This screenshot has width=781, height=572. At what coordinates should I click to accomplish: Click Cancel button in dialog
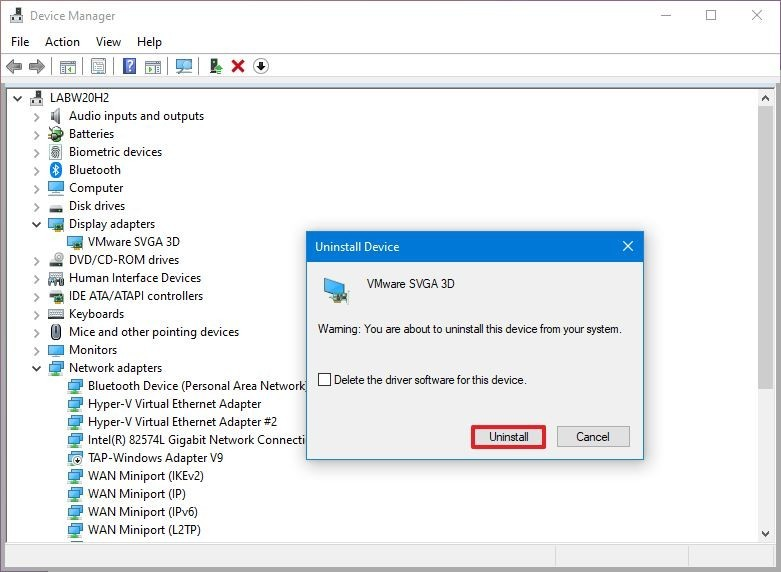[x=593, y=436]
